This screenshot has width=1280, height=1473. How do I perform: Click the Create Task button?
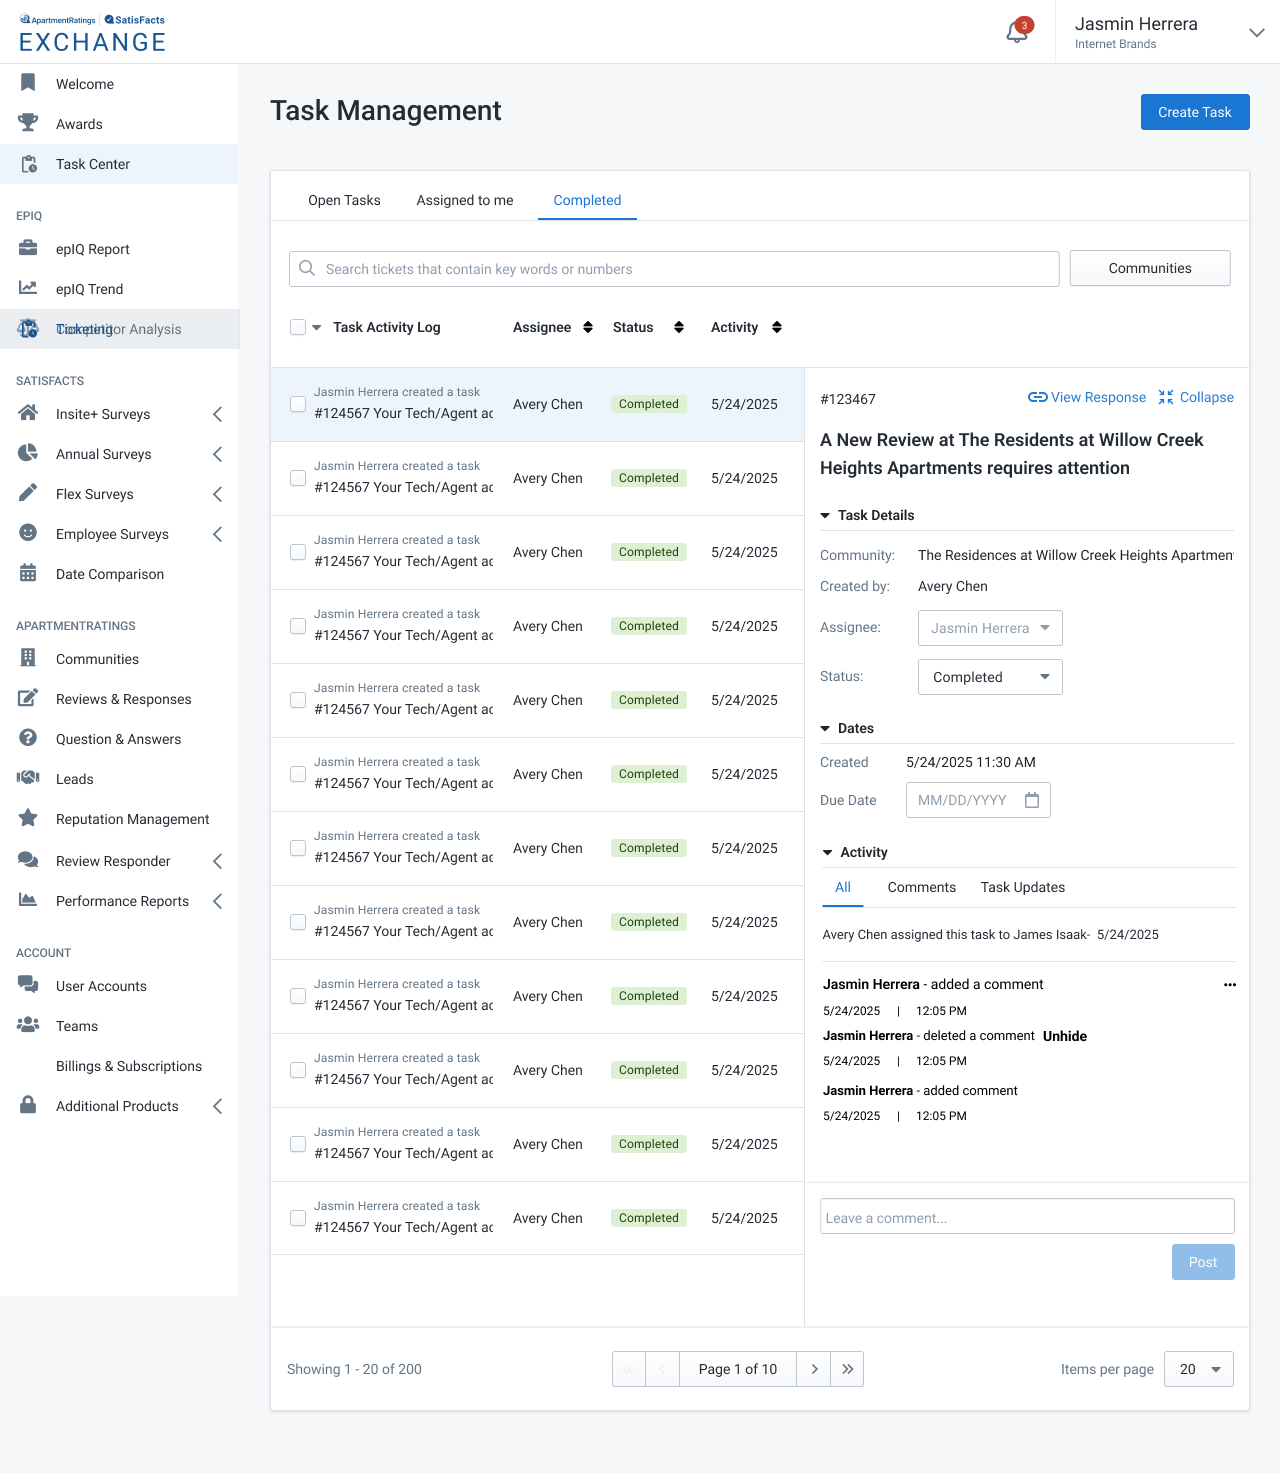coord(1194,112)
